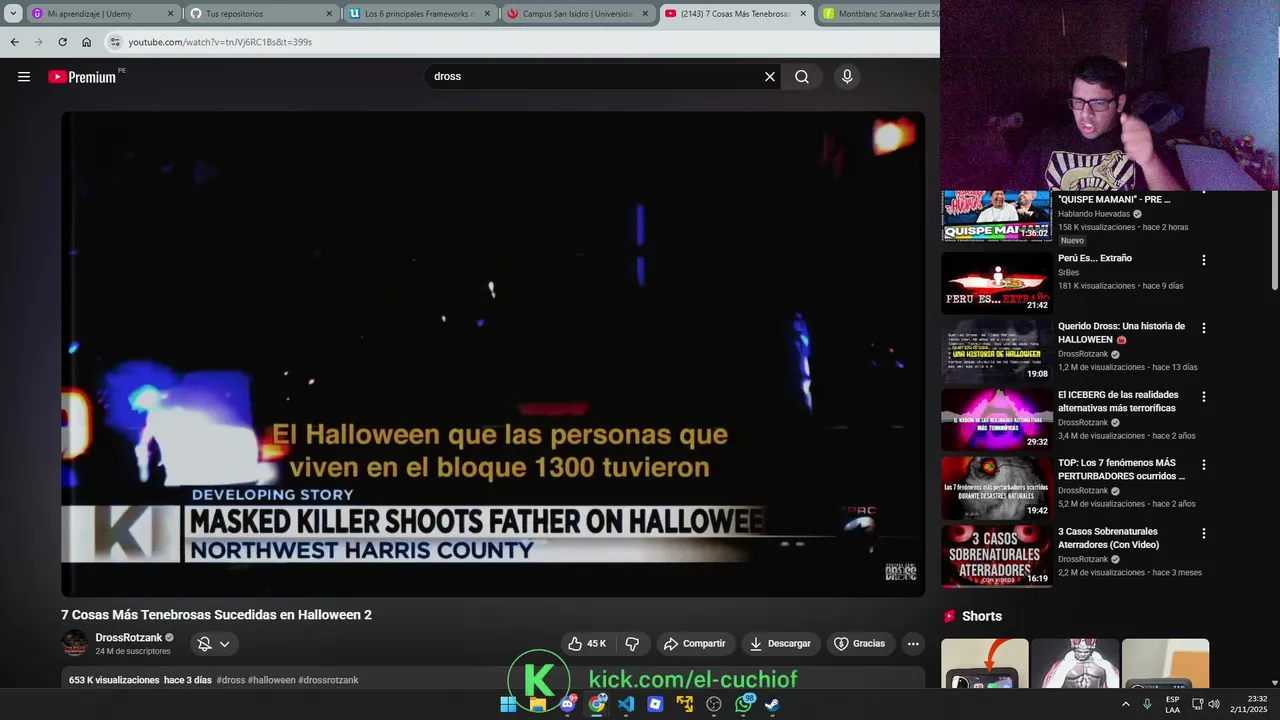Open 'El ICEBERG de las realidades' thumbnail
The image size is (1280, 720).
tap(997, 418)
